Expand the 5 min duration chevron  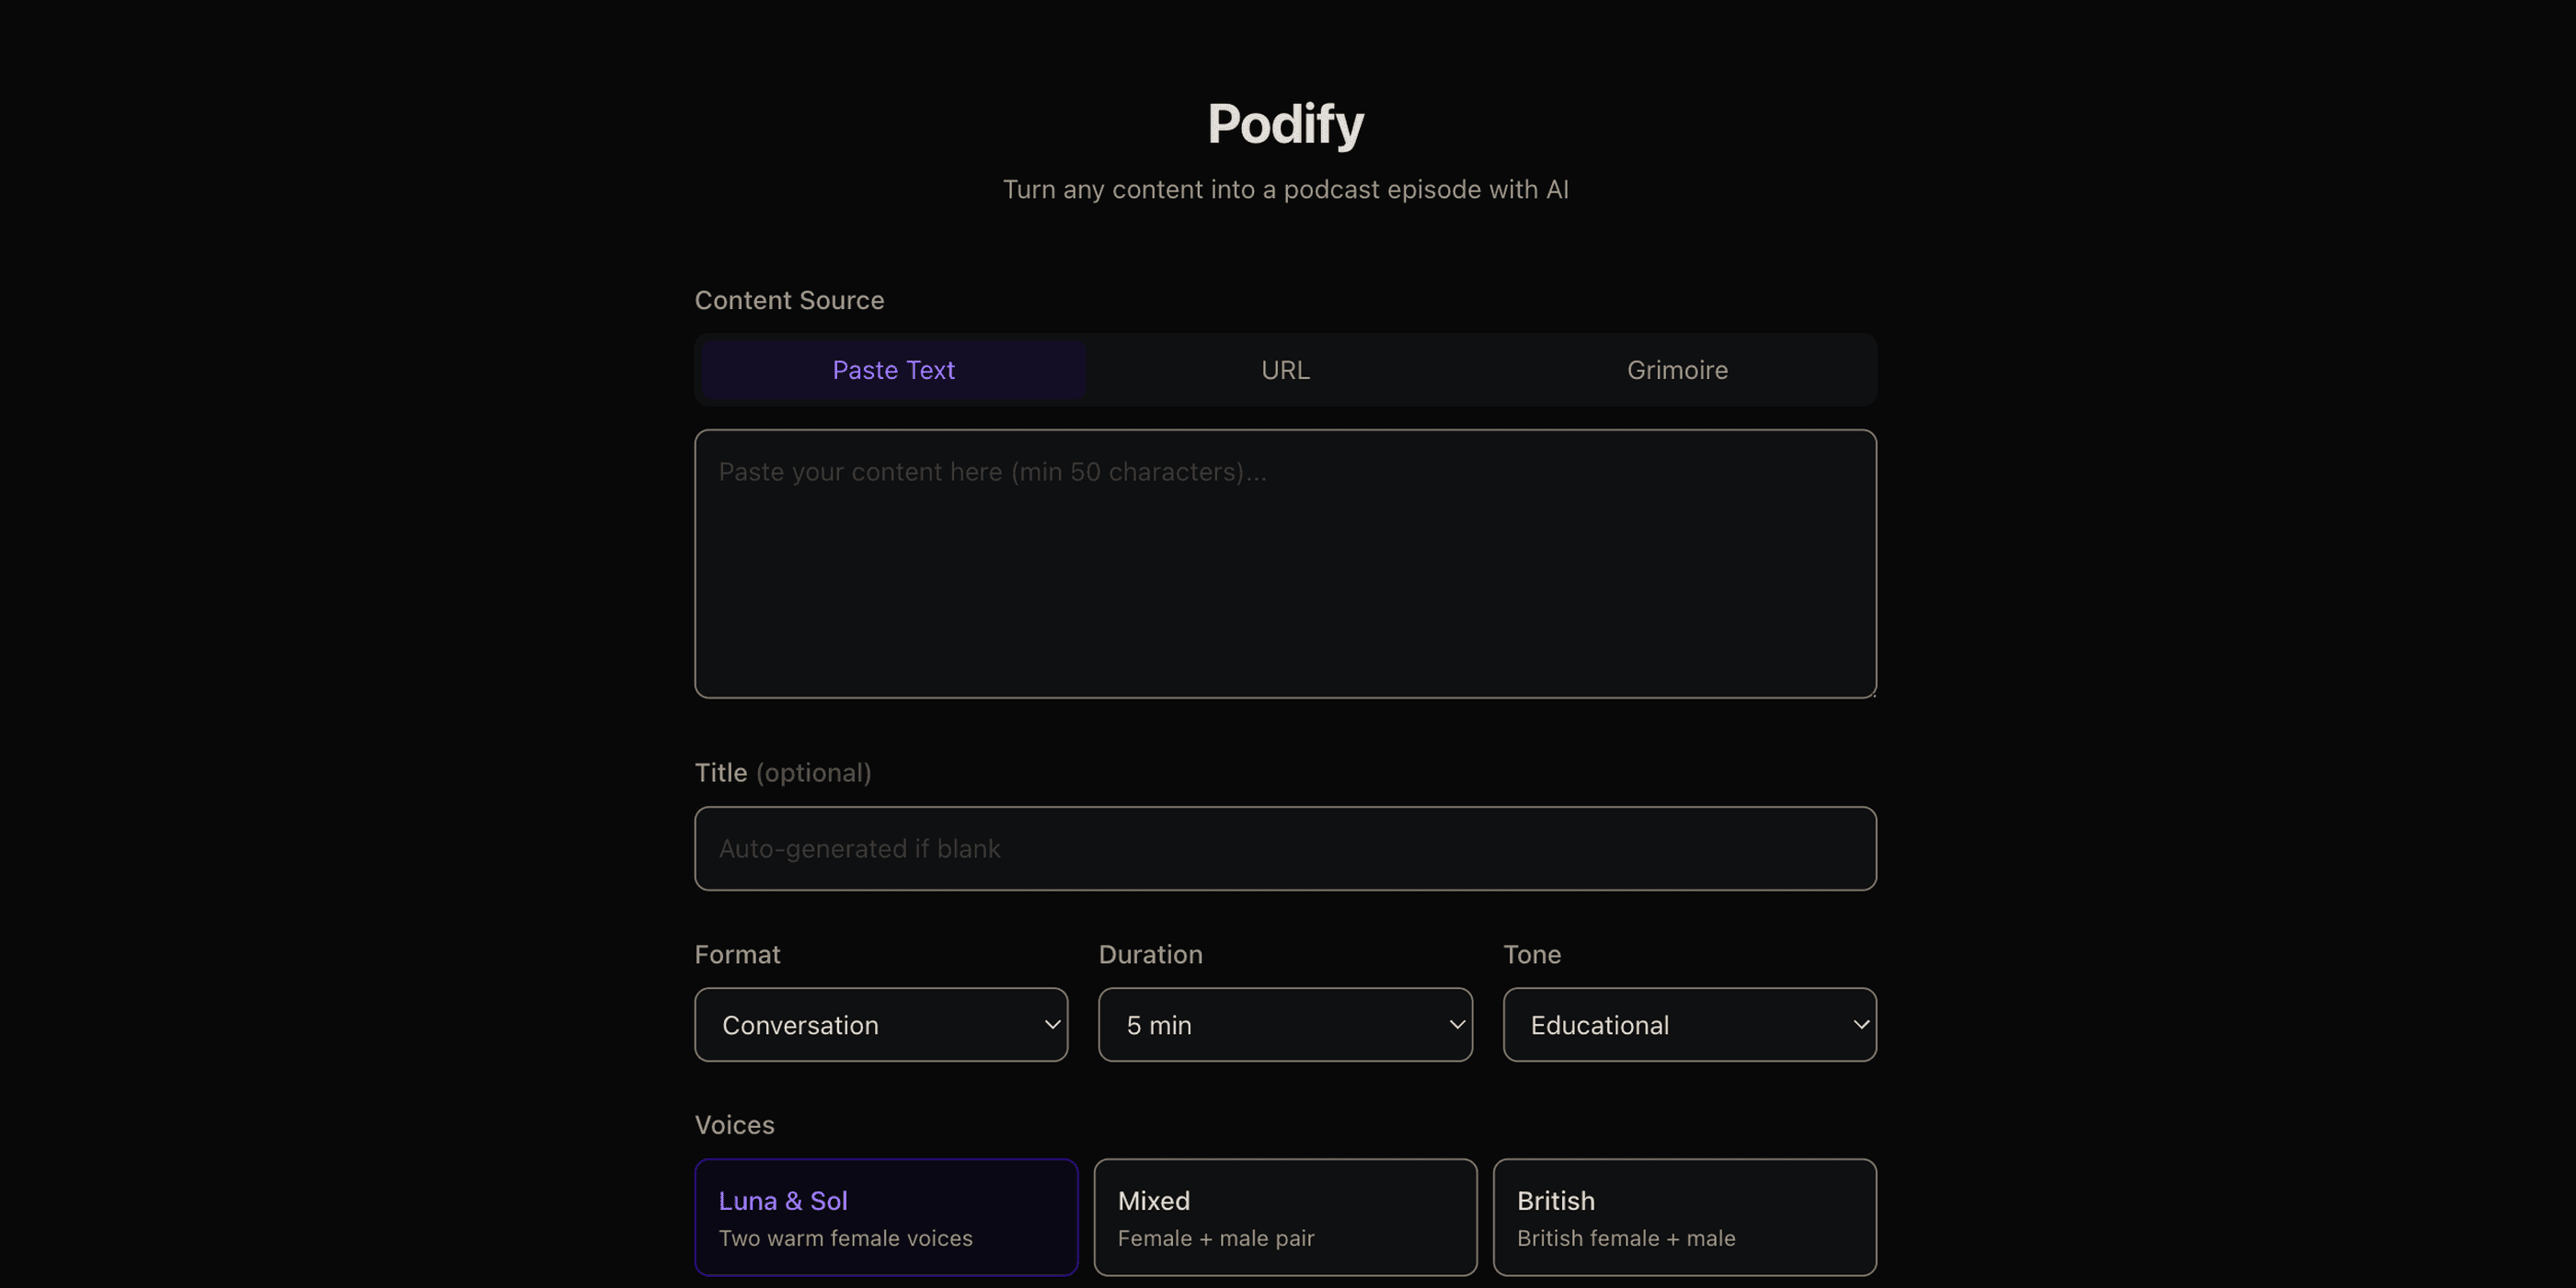1455,1024
